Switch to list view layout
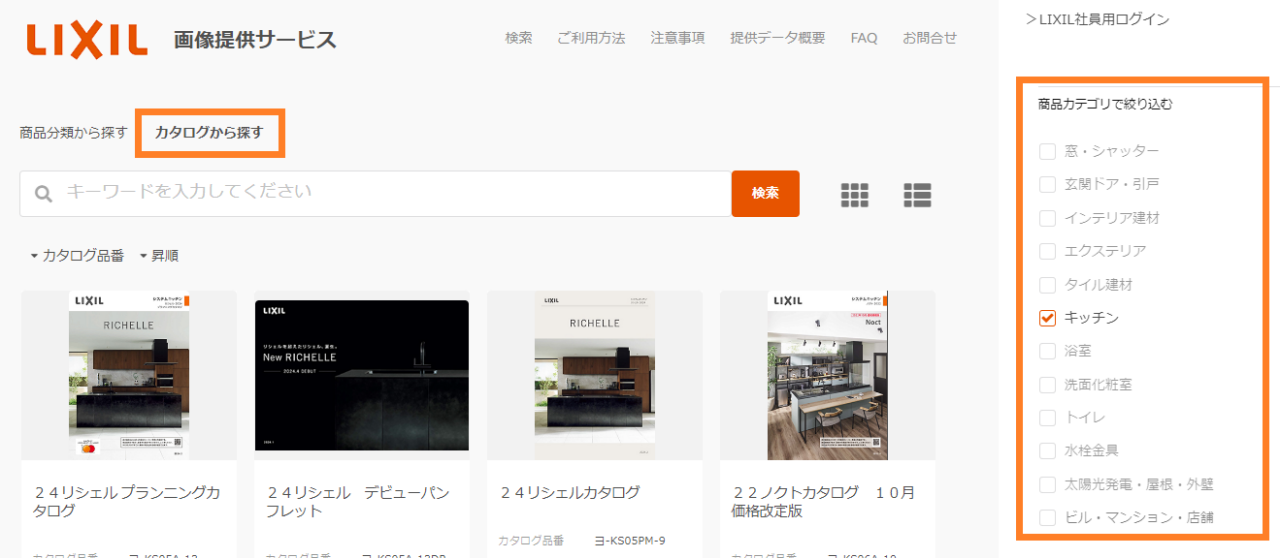The height and width of the screenshot is (558, 1280). 916,195
